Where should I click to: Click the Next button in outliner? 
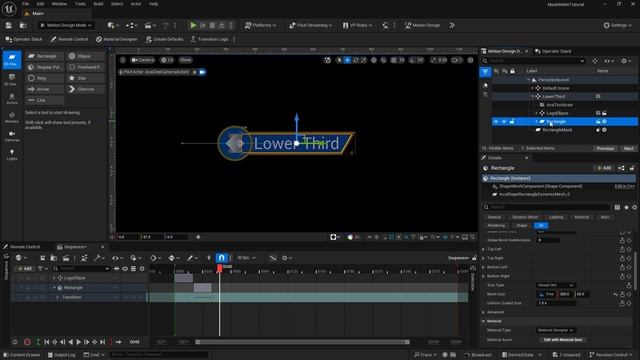pyautogui.click(x=629, y=149)
